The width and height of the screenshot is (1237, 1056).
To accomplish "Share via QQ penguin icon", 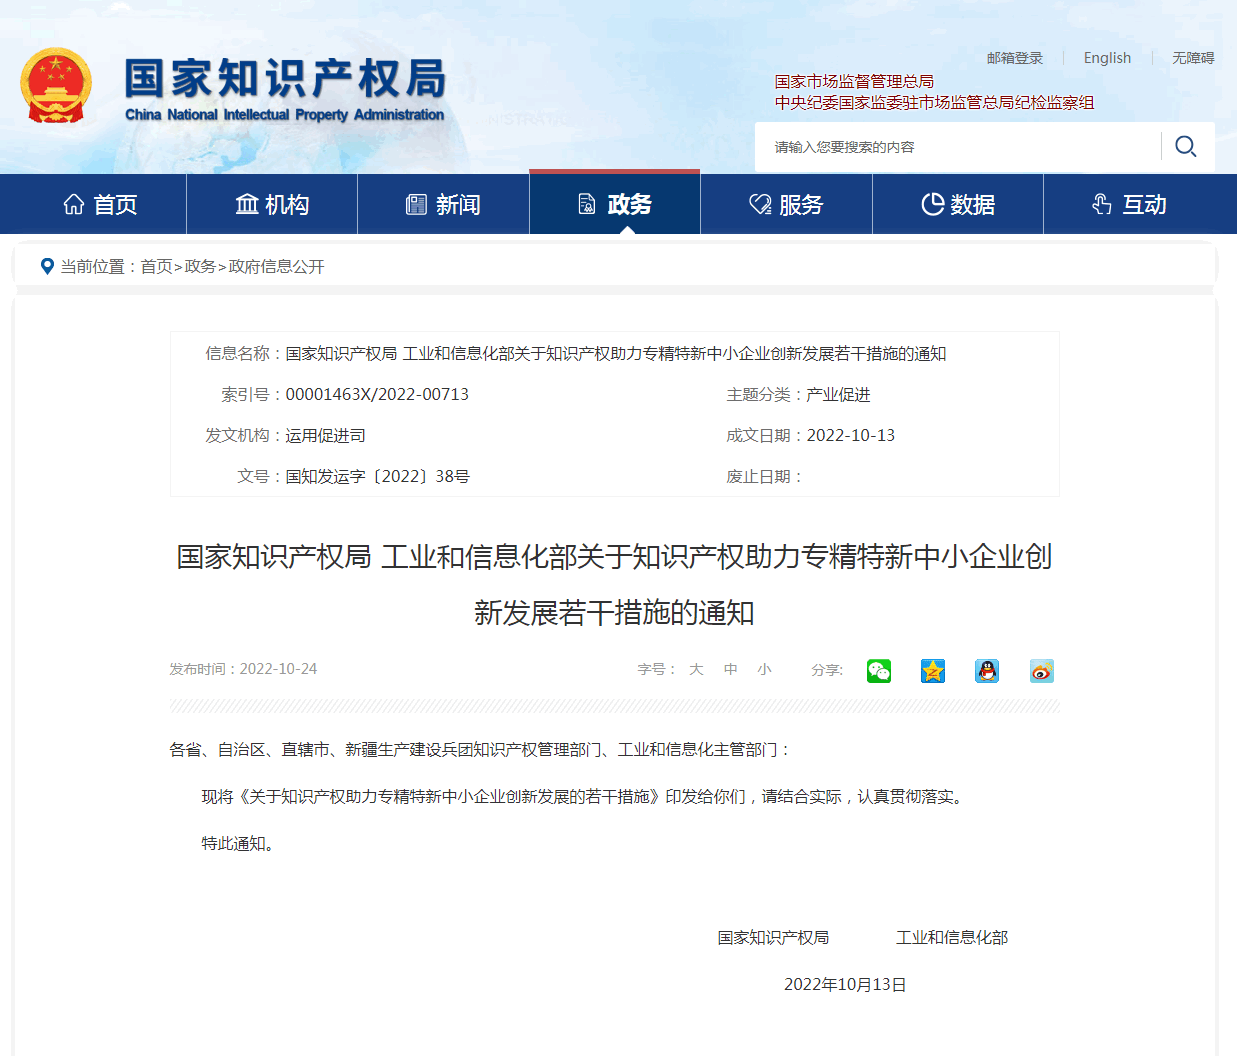I will pyautogui.click(x=987, y=671).
